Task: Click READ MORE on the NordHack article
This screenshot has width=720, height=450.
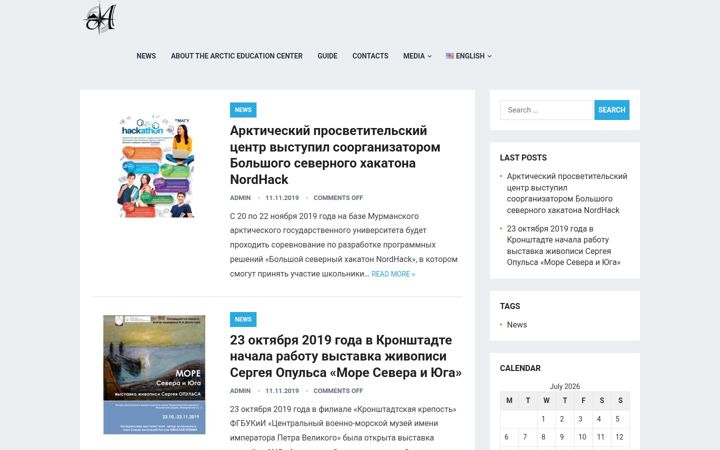Action: 393,274
